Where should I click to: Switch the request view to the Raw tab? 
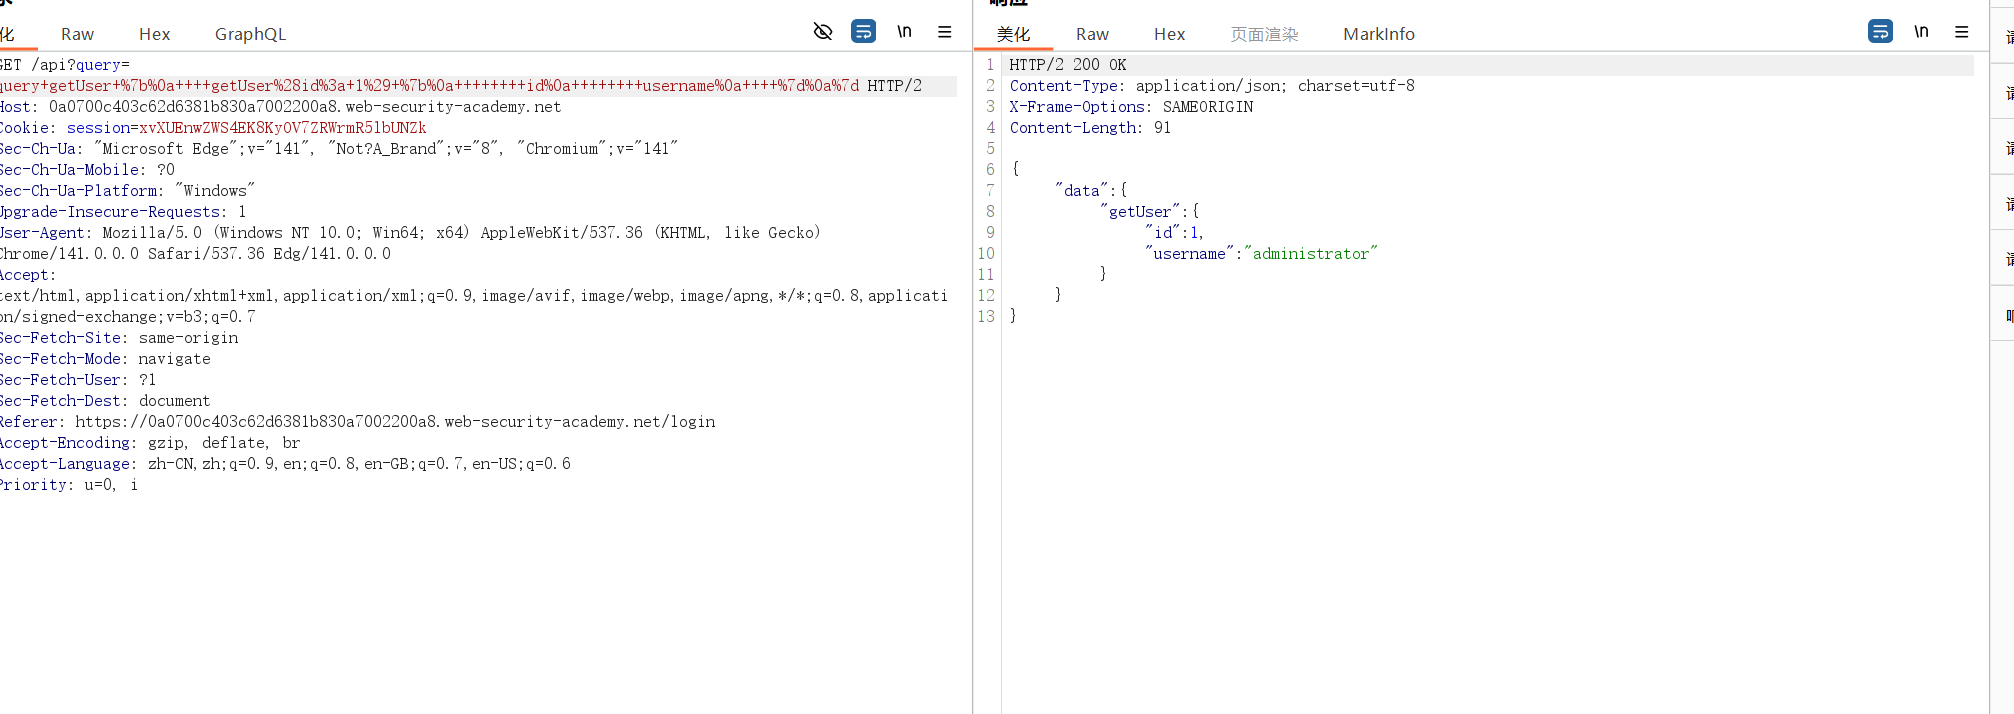[x=77, y=34]
